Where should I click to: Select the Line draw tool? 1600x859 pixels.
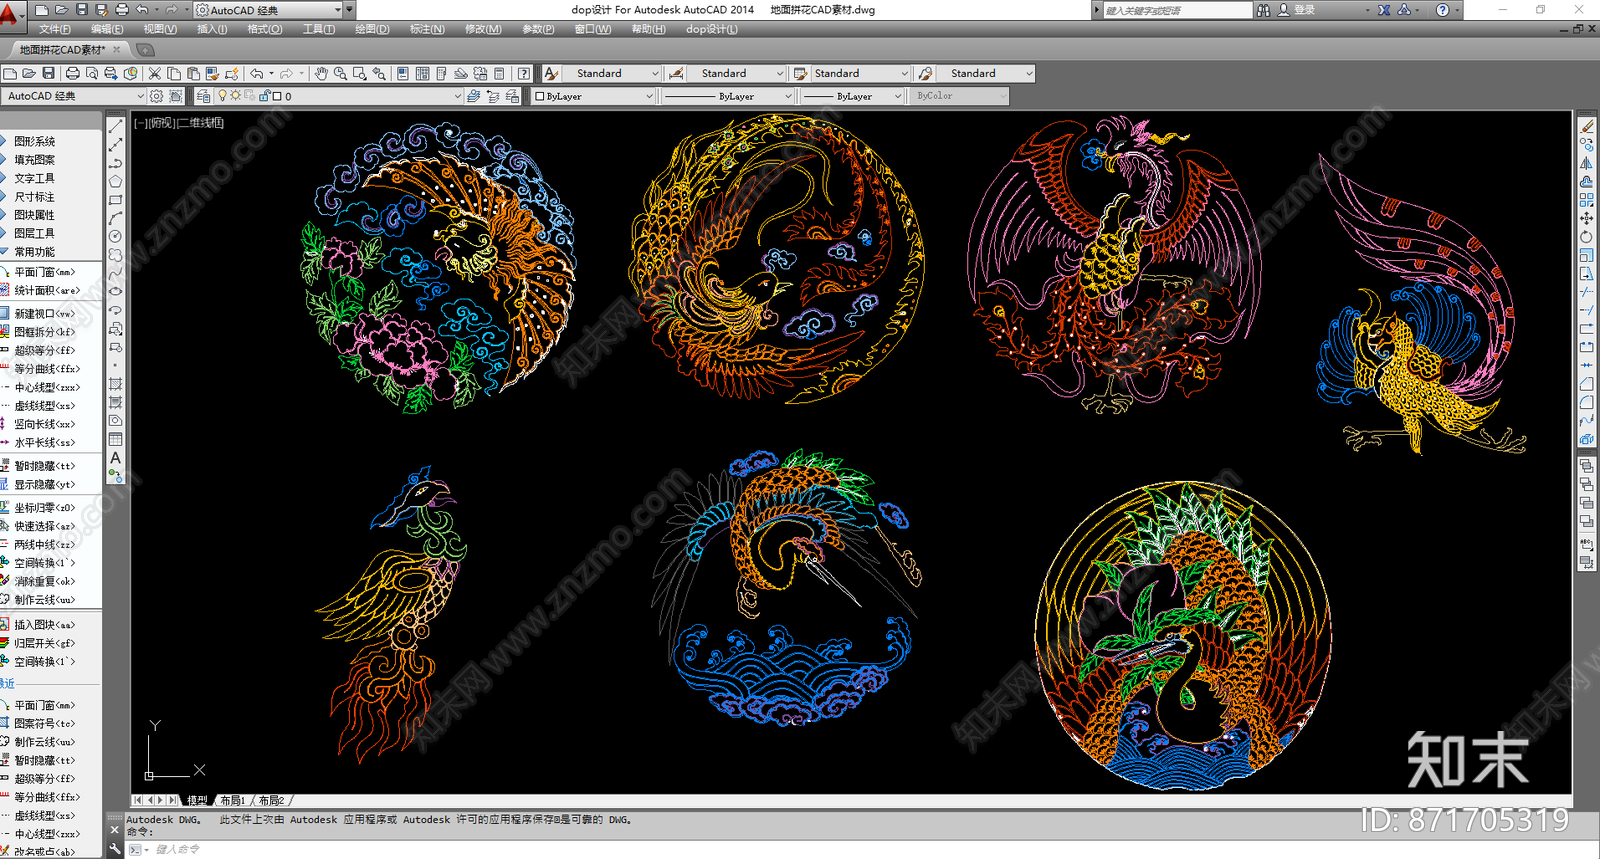click(x=116, y=126)
